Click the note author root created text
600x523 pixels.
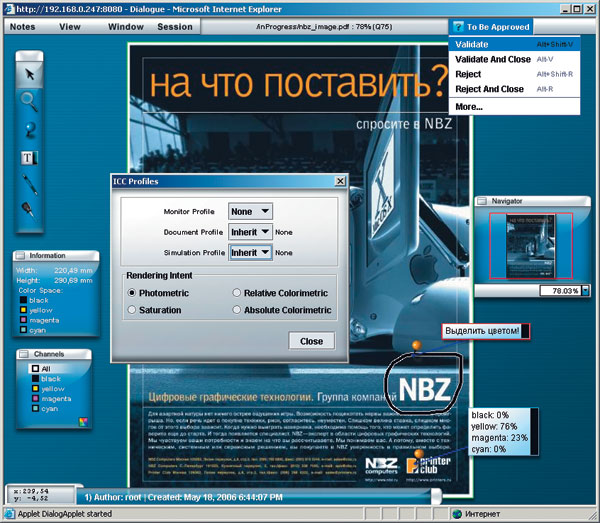point(184,497)
